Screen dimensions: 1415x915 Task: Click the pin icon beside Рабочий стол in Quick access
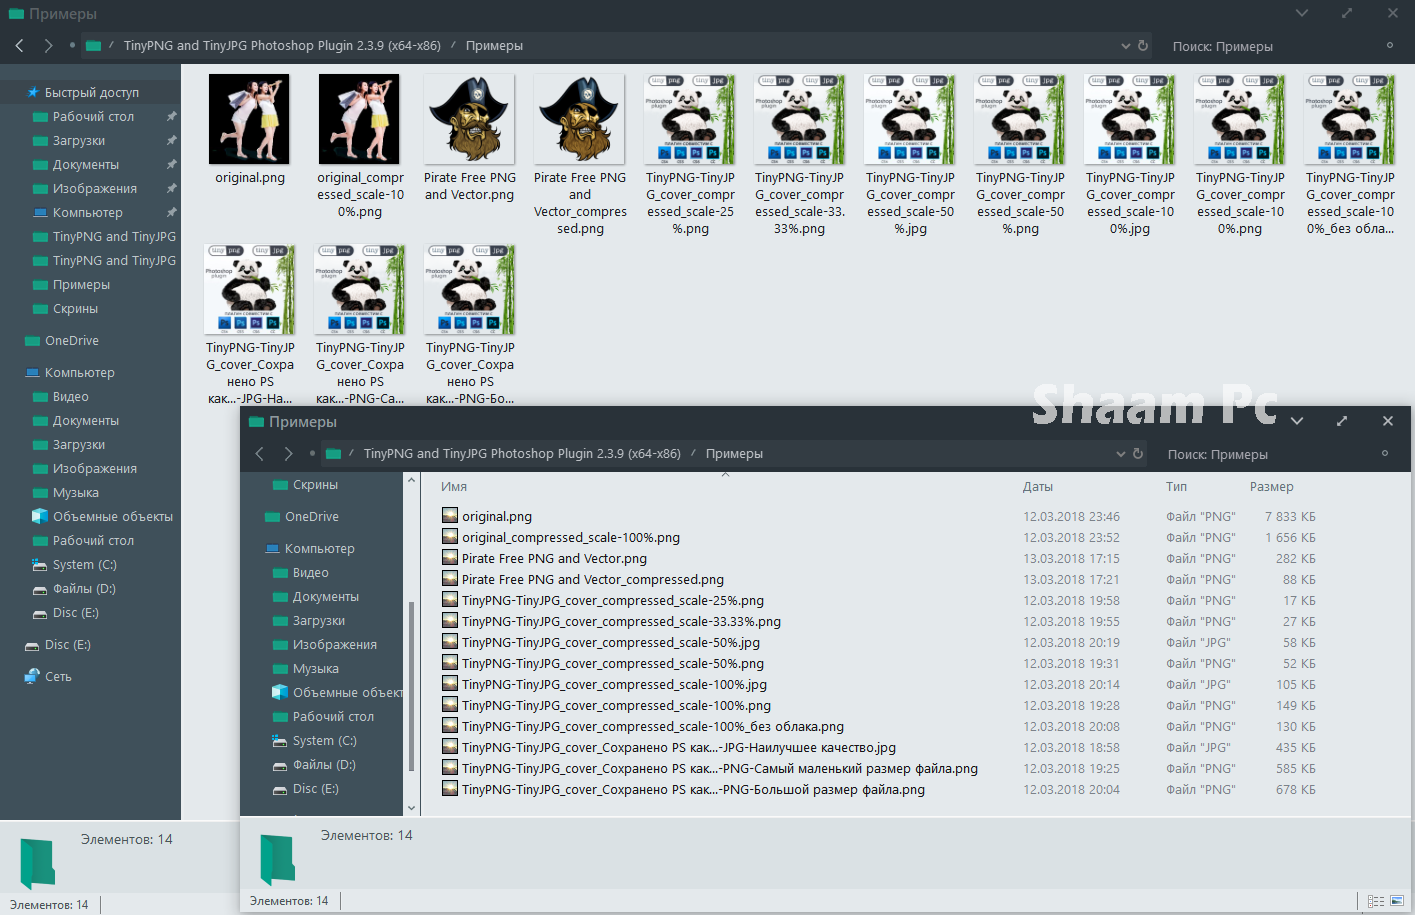click(172, 117)
